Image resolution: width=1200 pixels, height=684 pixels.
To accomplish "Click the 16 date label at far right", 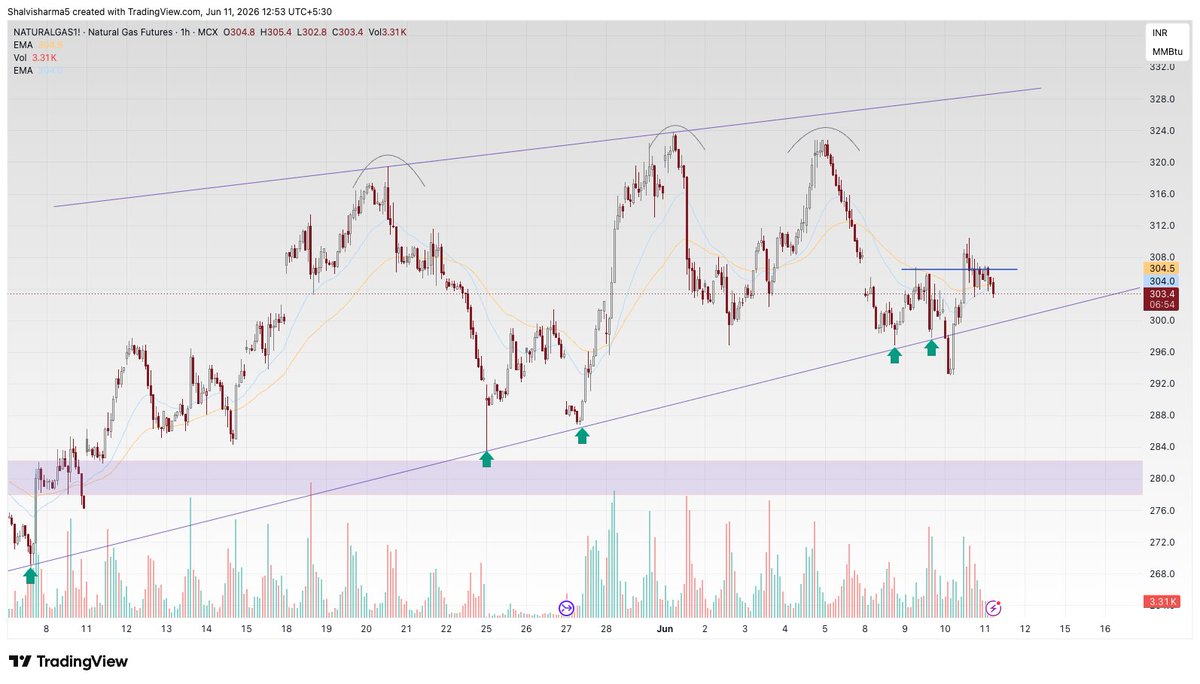I will pos(1105,629).
